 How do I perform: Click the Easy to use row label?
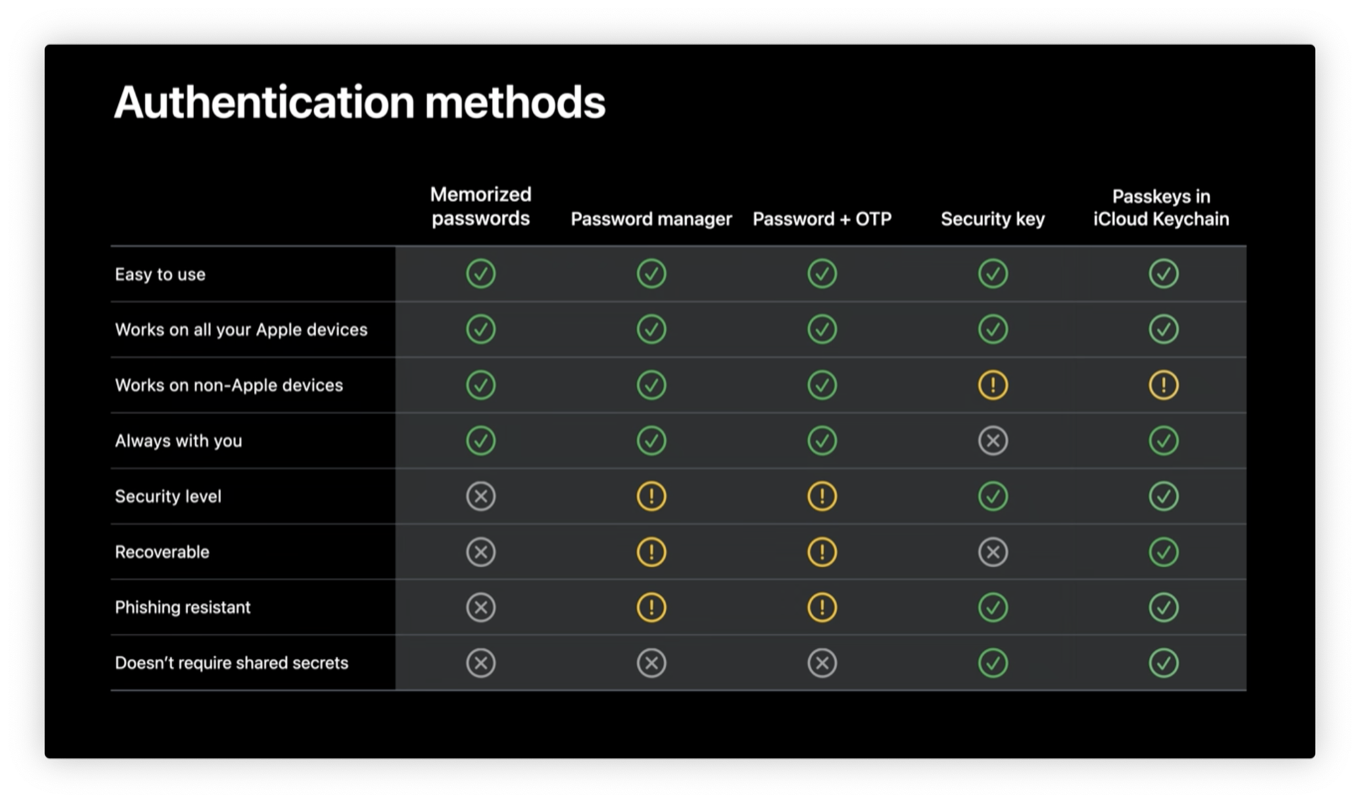pyautogui.click(x=160, y=274)
